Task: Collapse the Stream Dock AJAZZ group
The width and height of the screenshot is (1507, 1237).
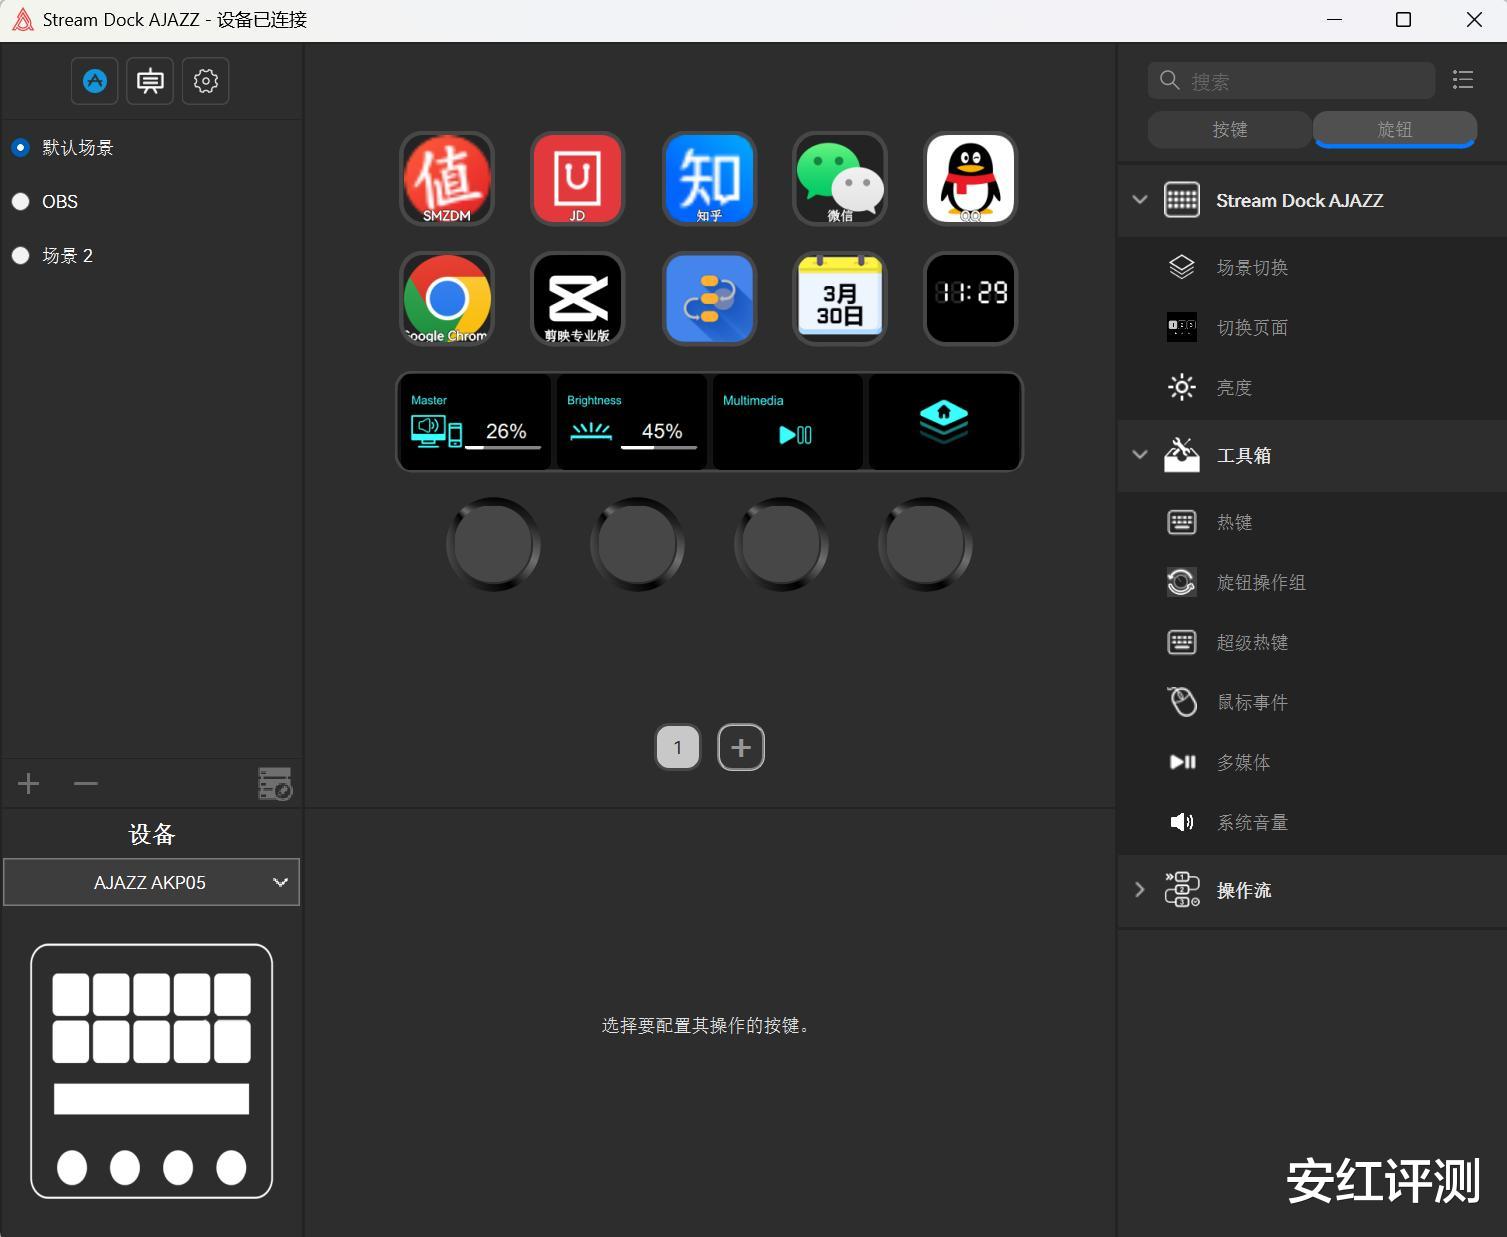Action: (1140, 200)
